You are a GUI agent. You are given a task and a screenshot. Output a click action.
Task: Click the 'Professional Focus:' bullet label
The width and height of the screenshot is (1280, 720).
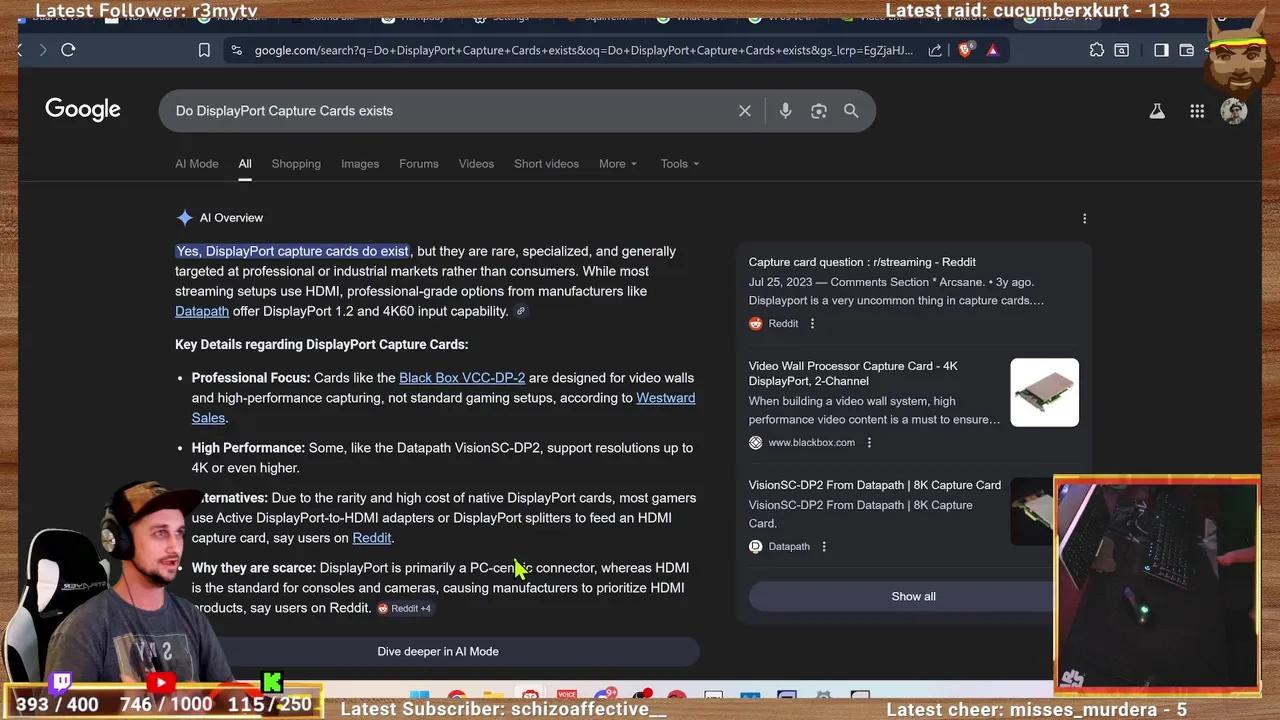click(251, 378)
